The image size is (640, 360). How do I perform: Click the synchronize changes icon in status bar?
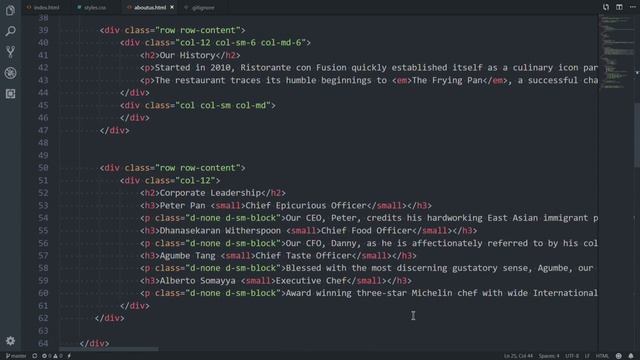pos(35,356)
